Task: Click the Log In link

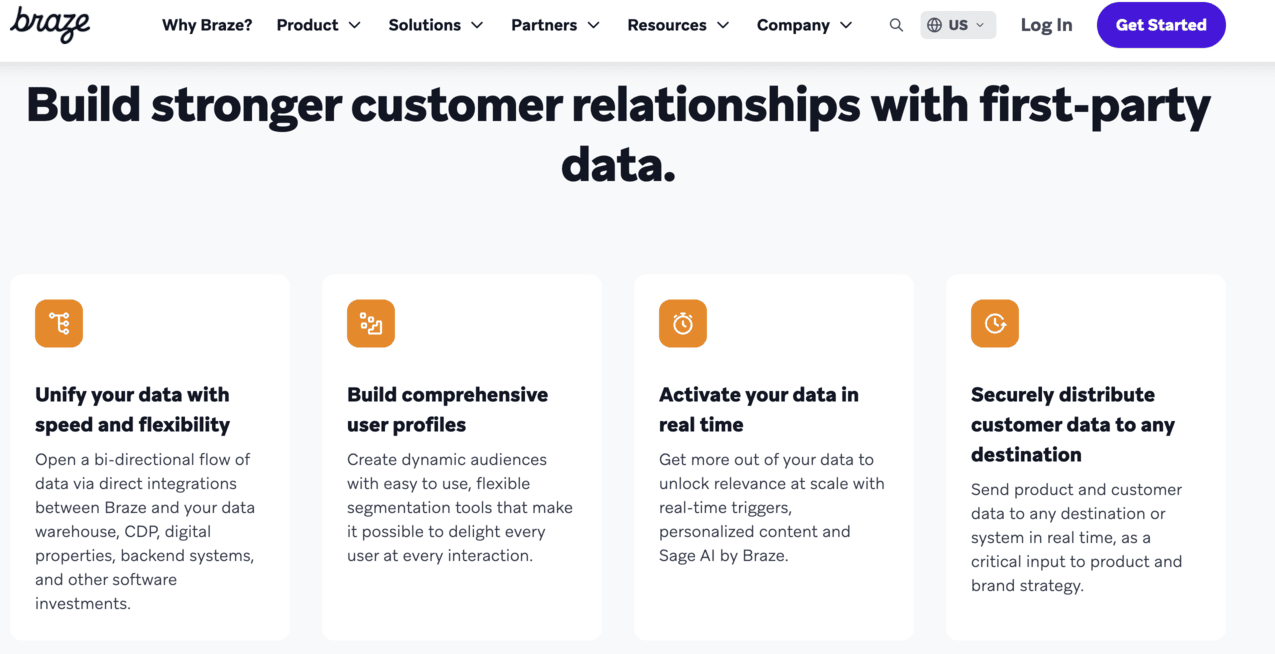Action: 1046,25
